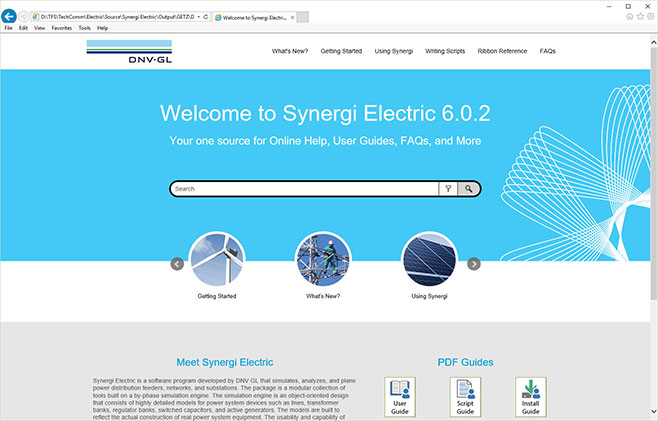
Task: Click the PDF Guides heading
Action: click(x=465, y=362)
